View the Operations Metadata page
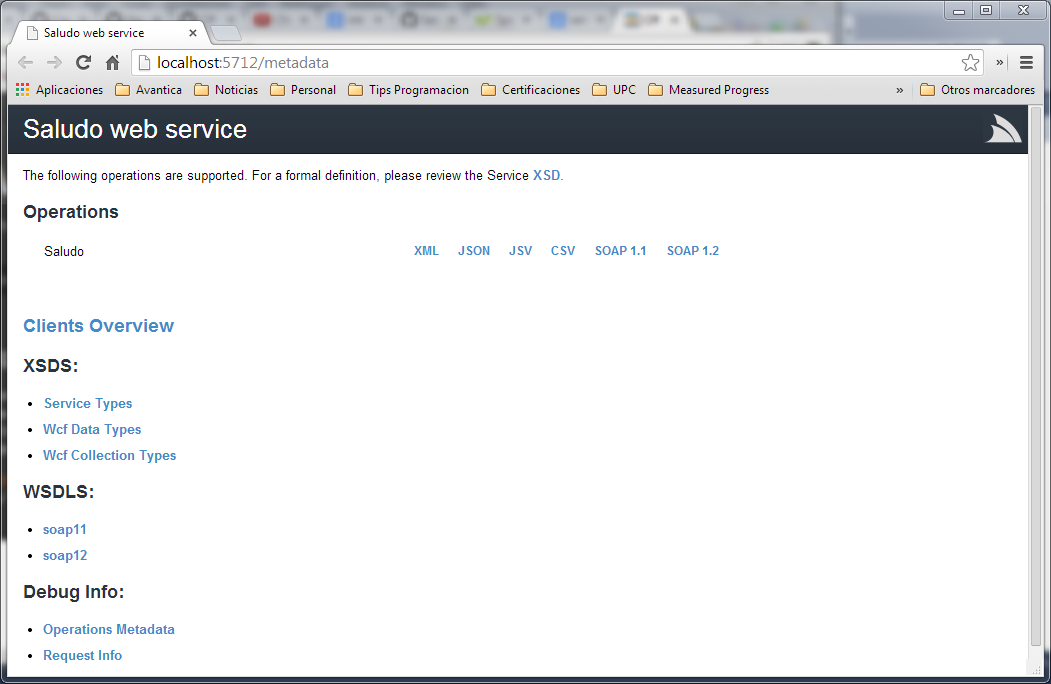This screenshot has width=1051, height=684. 108,629
